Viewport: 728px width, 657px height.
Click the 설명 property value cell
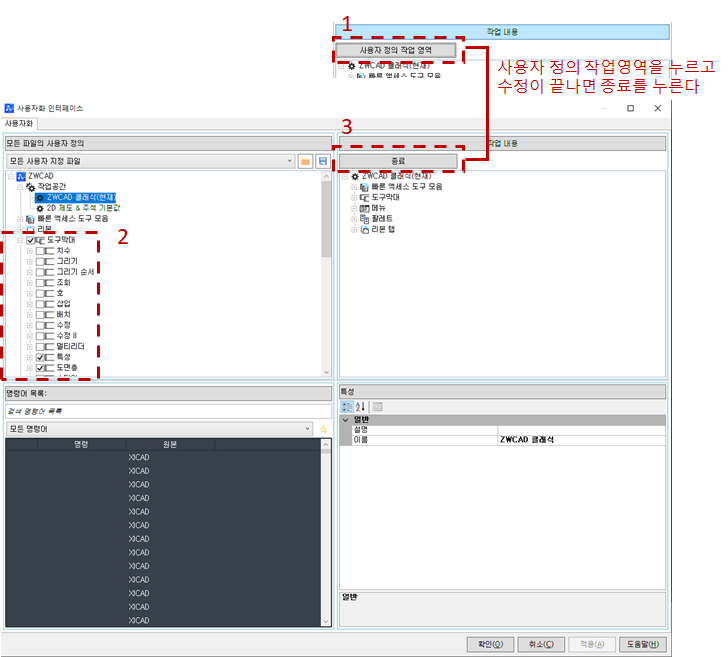pyautogui.click(x=581, y=430)
